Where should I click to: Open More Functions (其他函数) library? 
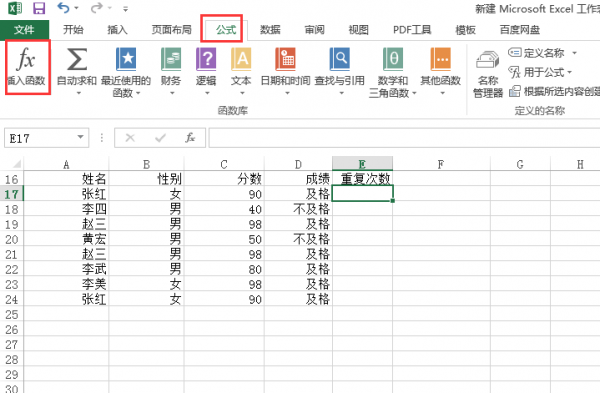click(x=441, y=71)
